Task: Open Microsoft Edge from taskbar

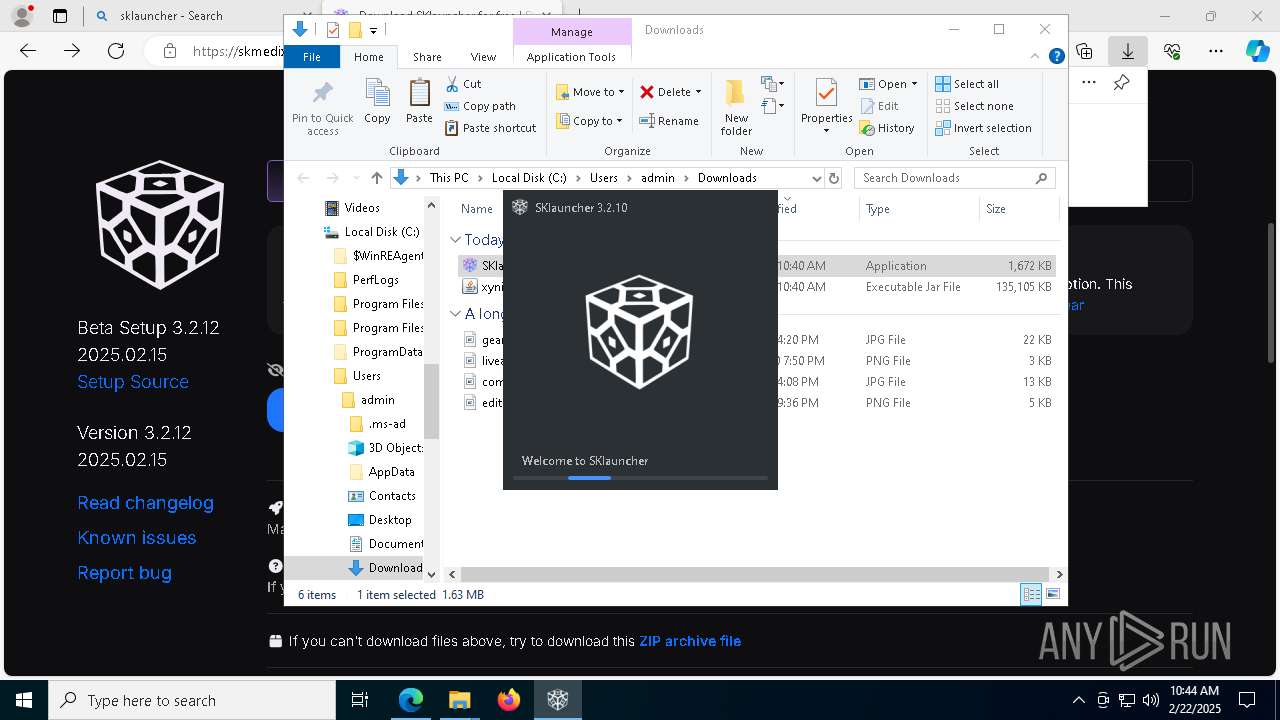Action: coord(411,700)
